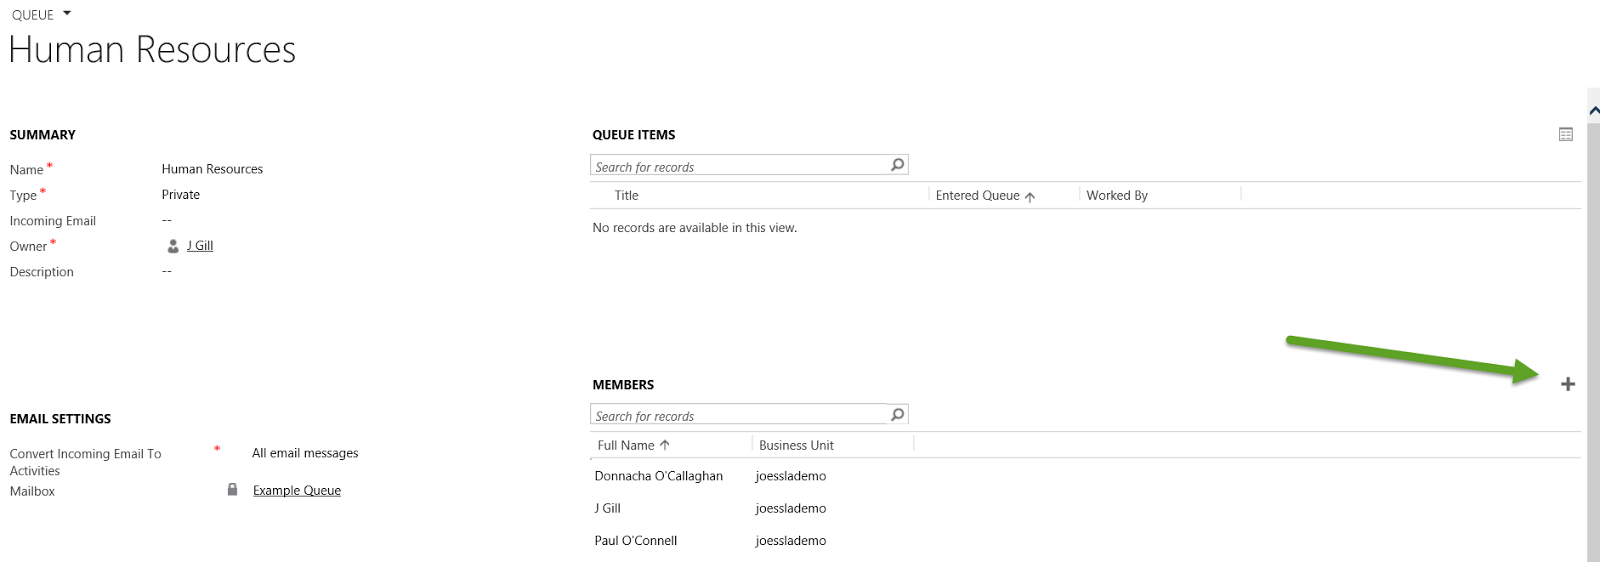Open the J Gill owner link
This screenshot has width=1600, height=562.
[x=200, y=246]
